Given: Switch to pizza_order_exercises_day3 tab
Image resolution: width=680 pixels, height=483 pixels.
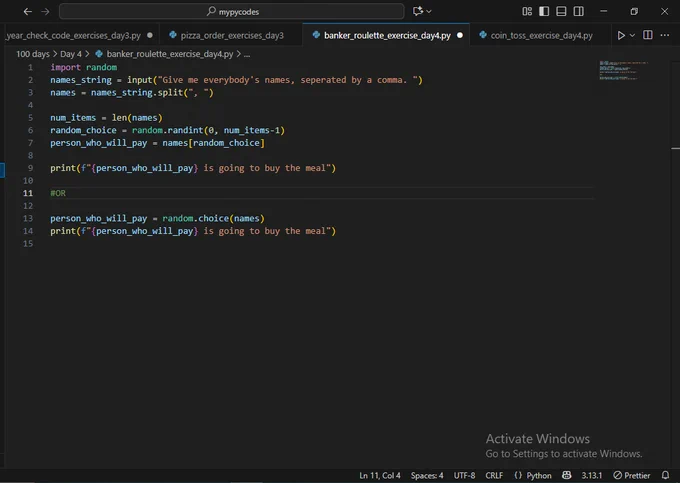Looking at the screenshot, I should 232,36.
